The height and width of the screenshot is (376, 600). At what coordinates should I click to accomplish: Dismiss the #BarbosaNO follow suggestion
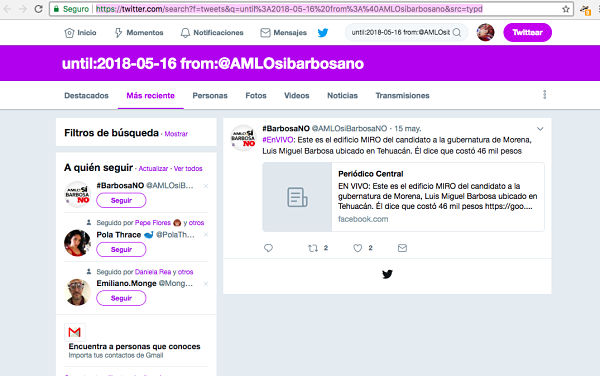coord(206,186)
